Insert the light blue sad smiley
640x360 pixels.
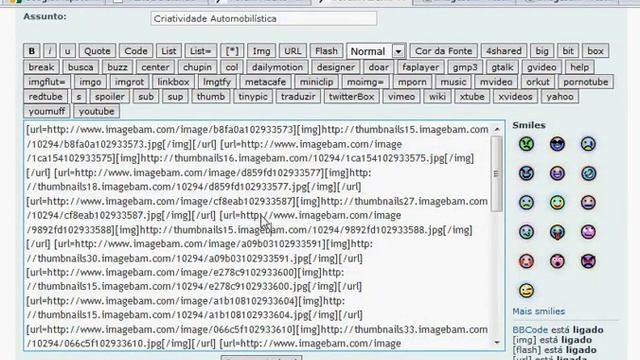pos(527,203)
